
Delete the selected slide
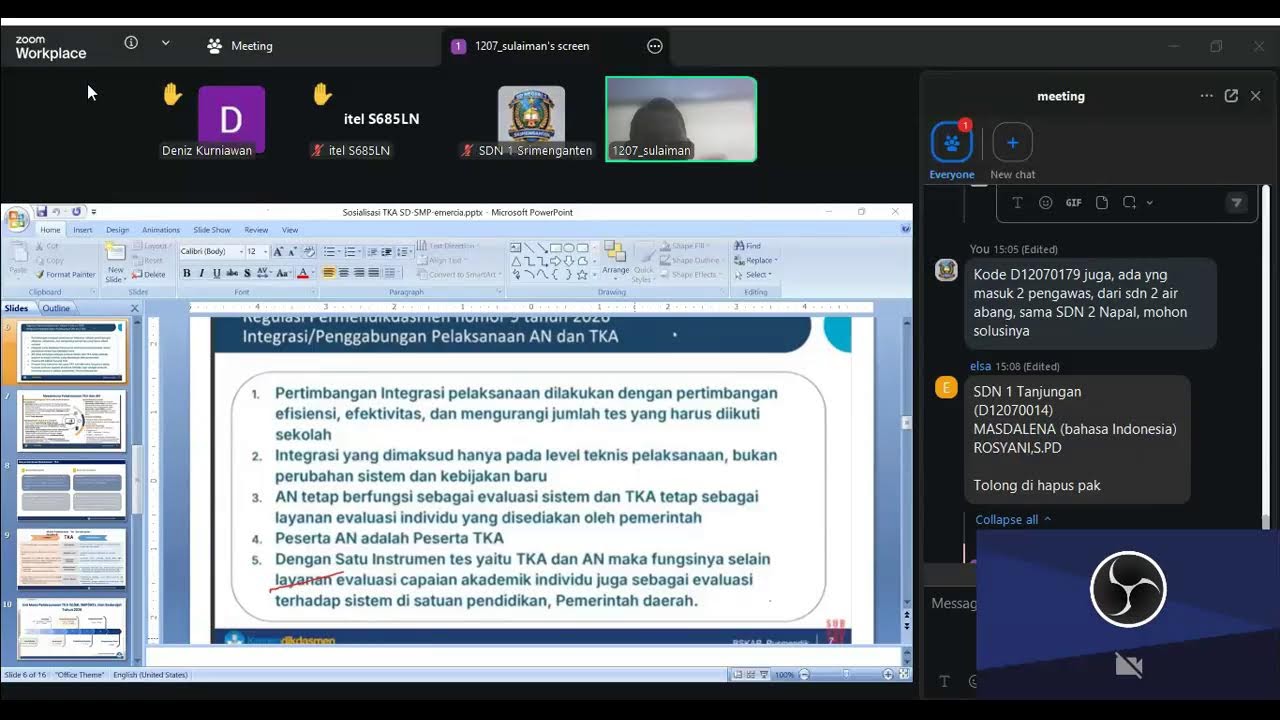point(149,274)
